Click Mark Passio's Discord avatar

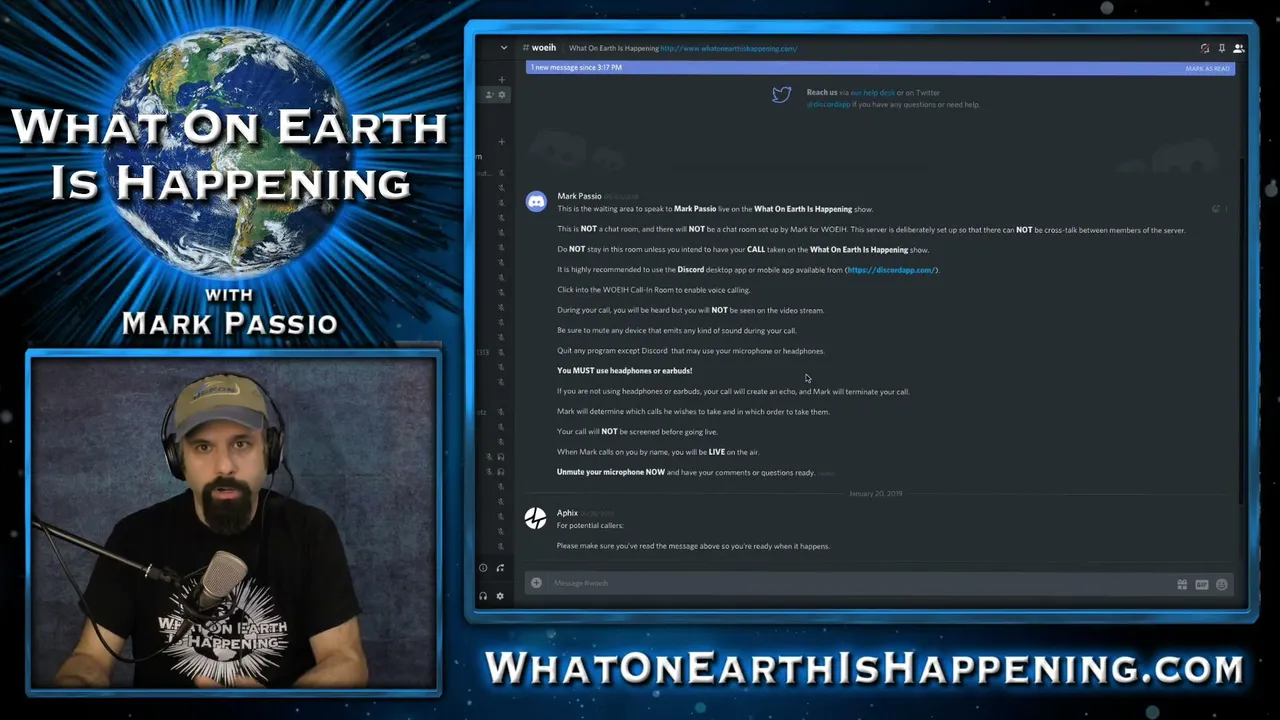tap(536, 202)
